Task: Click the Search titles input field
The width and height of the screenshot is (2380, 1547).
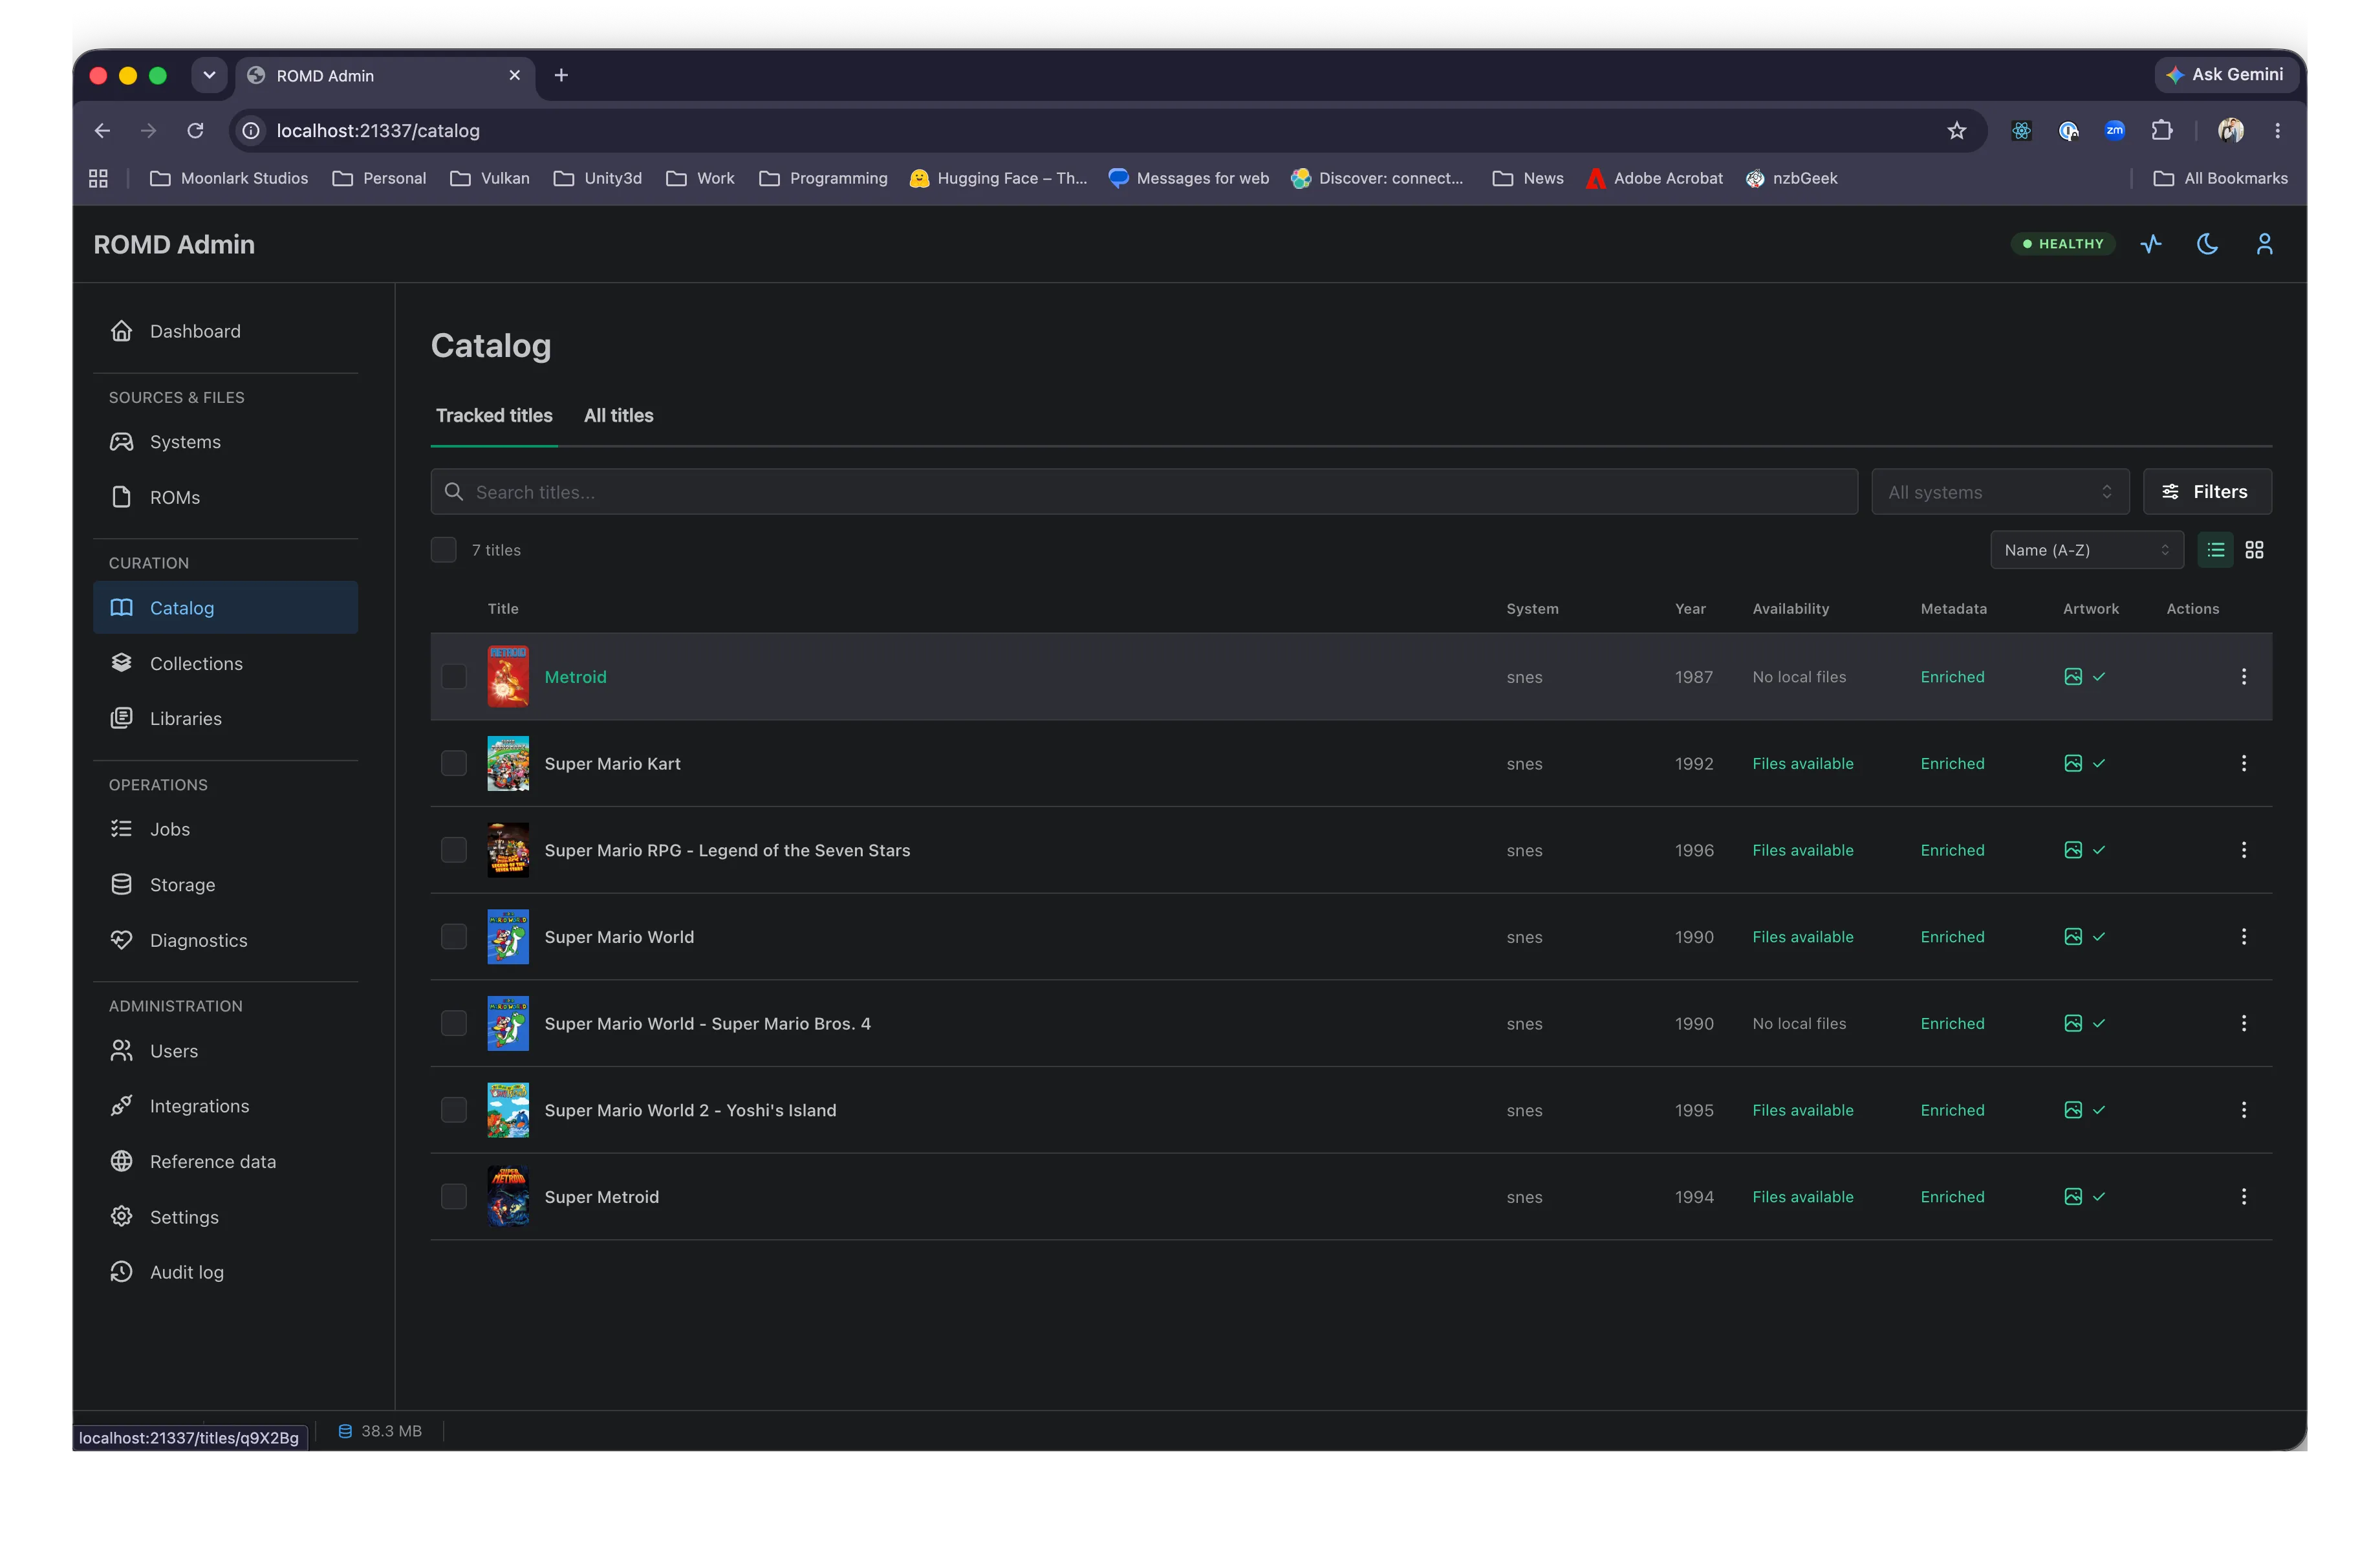Action: (1144, 492)
